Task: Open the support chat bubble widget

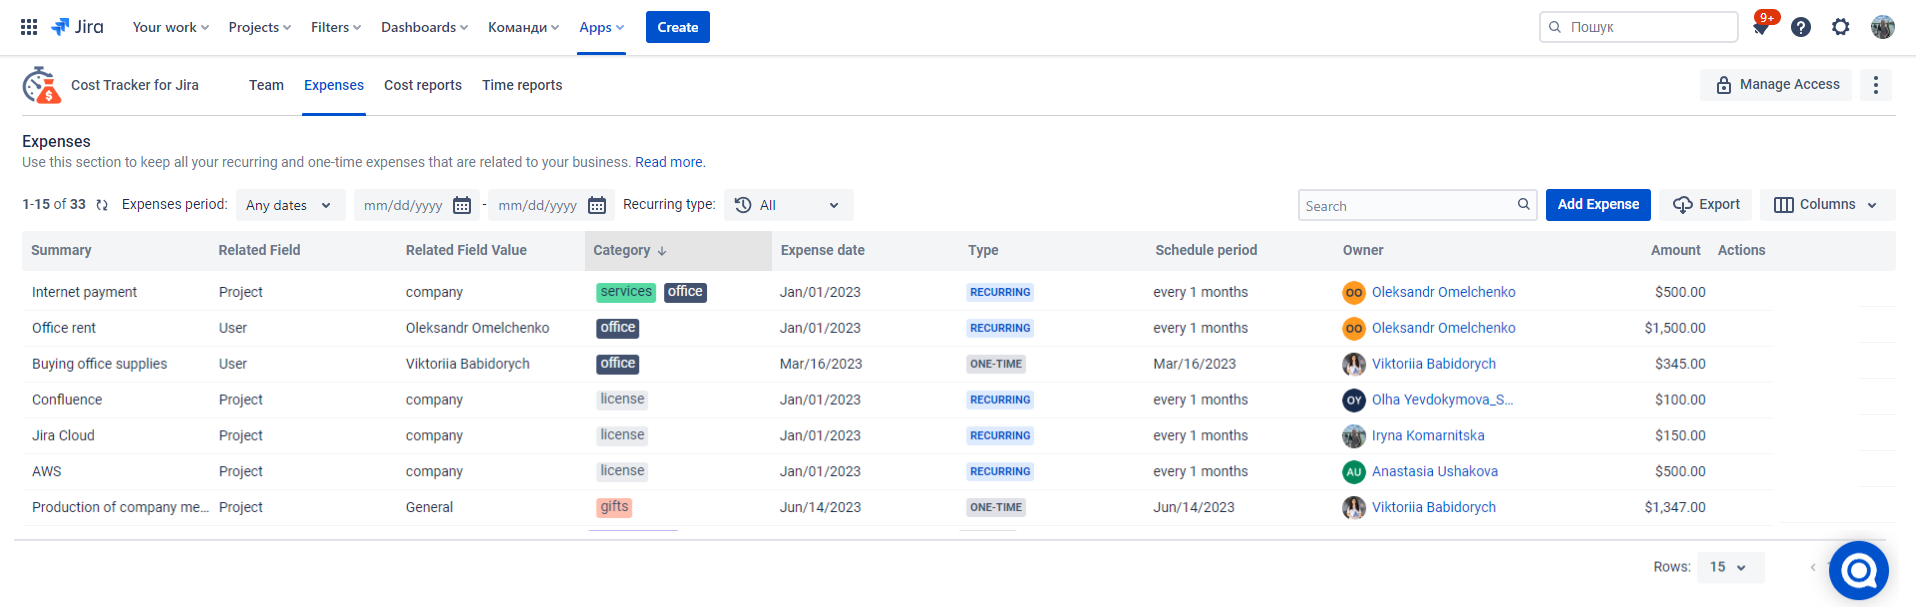Action: [1859, 570]
